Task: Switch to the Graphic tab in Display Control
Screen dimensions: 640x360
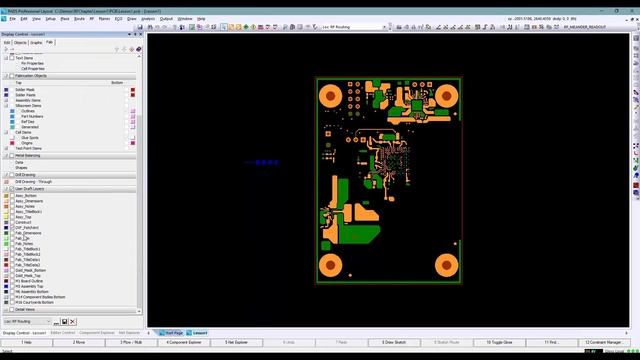Action: 36,42
